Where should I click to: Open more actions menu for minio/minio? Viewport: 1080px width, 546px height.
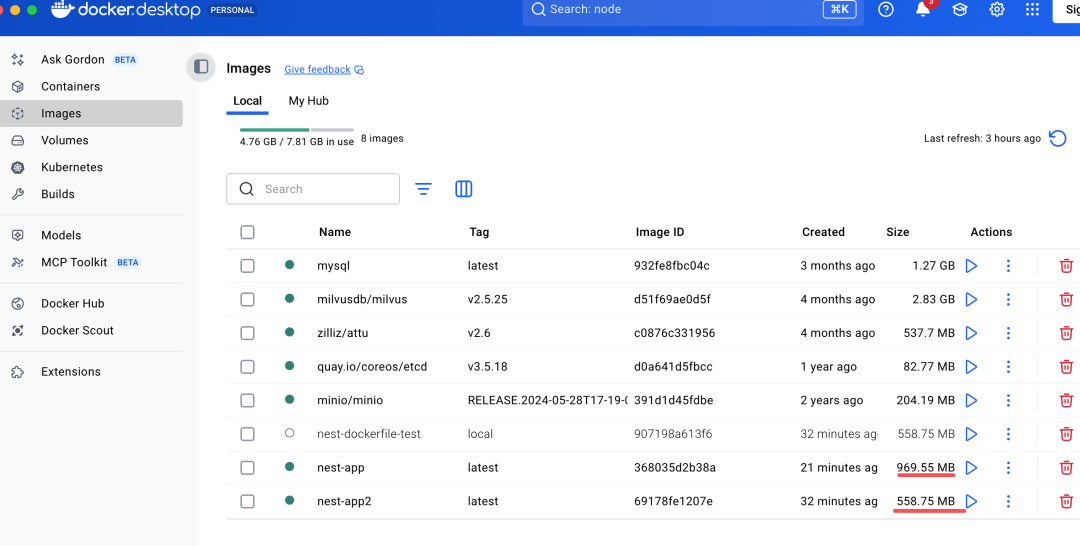[x=1008, y=400]
